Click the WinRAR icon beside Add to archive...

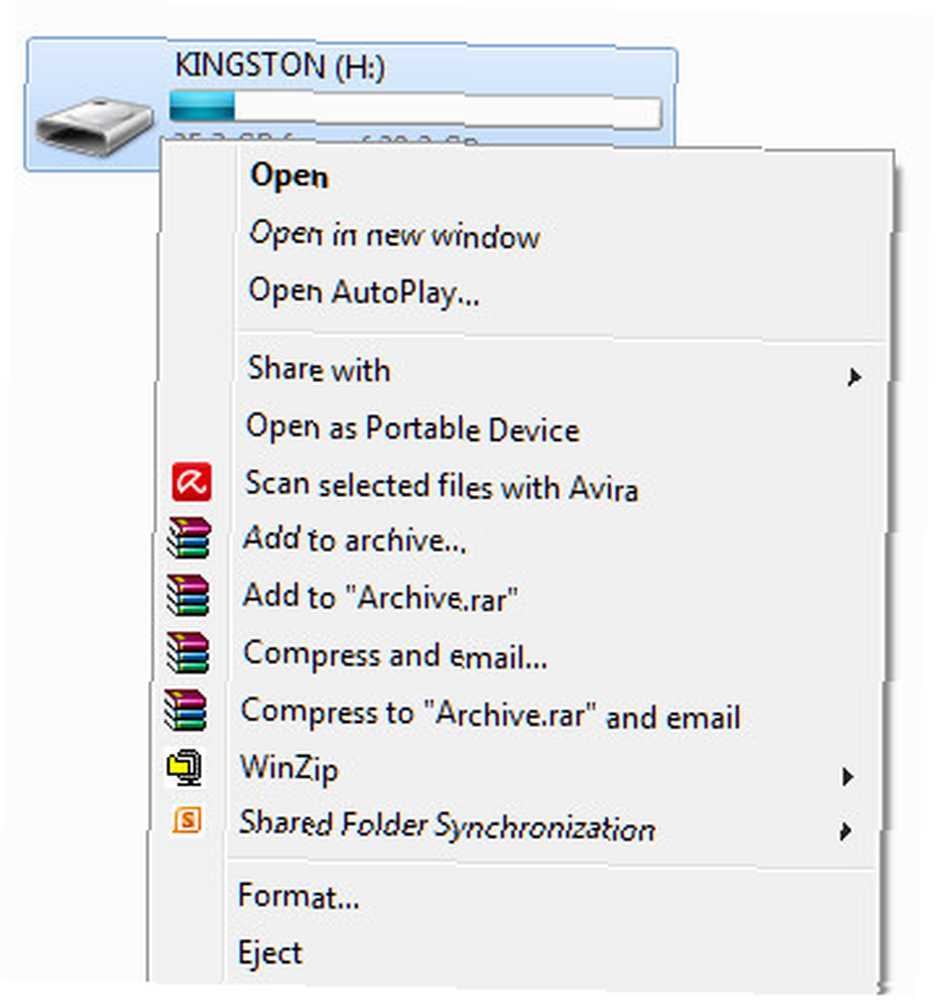tap(189, 538)
